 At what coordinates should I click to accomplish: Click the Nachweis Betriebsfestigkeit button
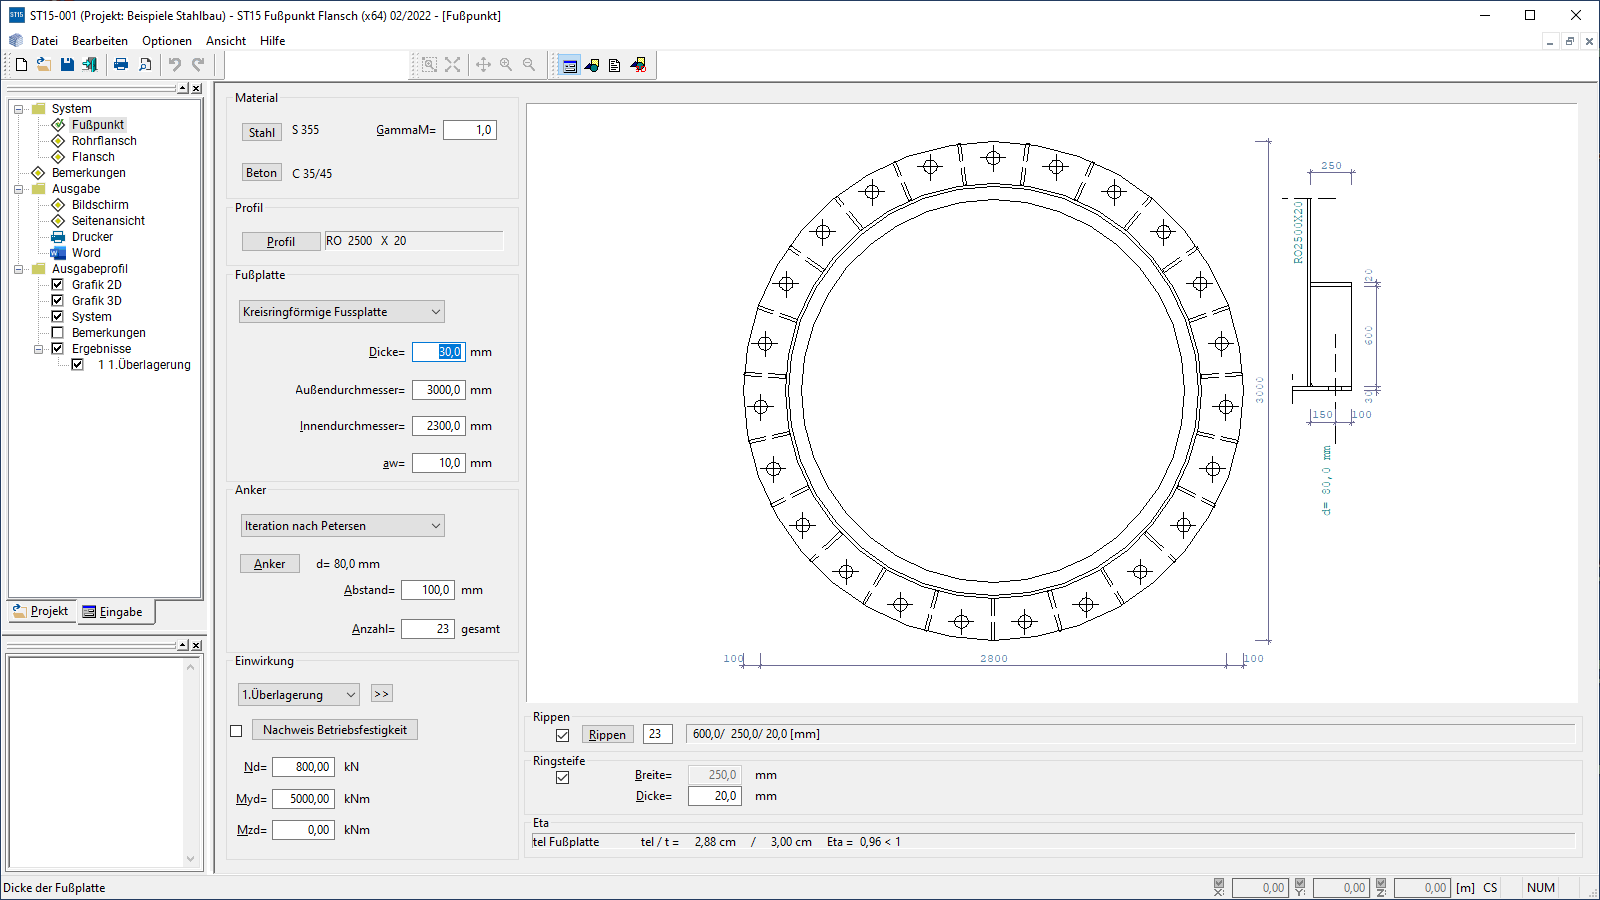(x=334, y=730)
